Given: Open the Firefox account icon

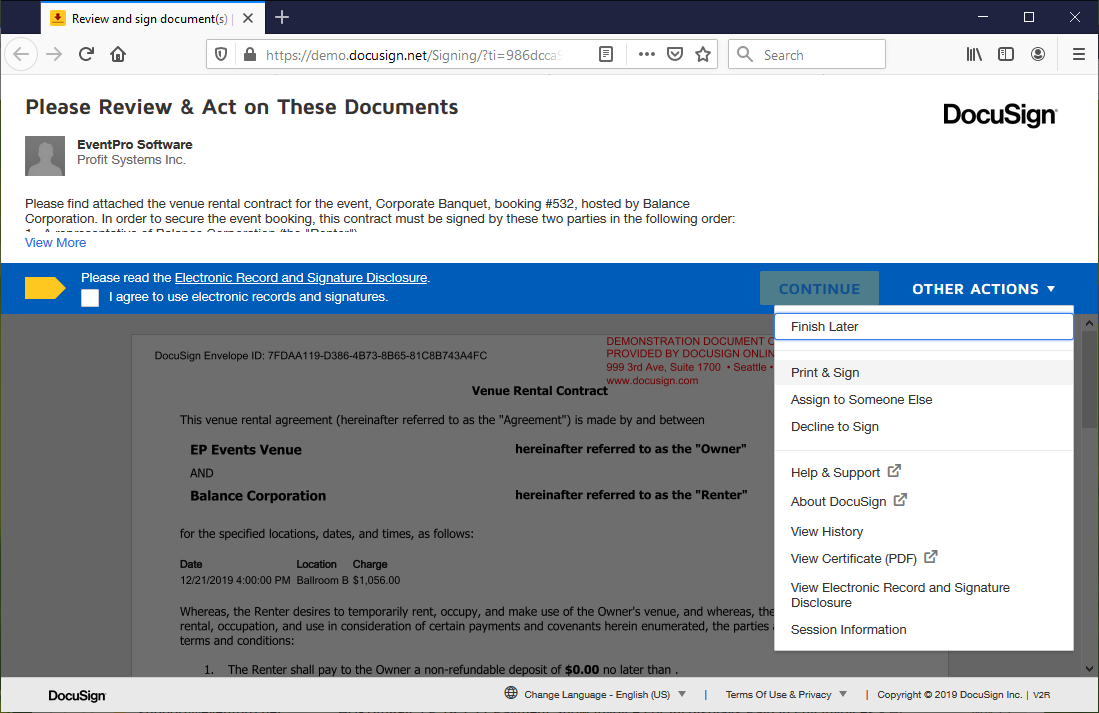Looking at the screenshot, I should (1038, 54).
